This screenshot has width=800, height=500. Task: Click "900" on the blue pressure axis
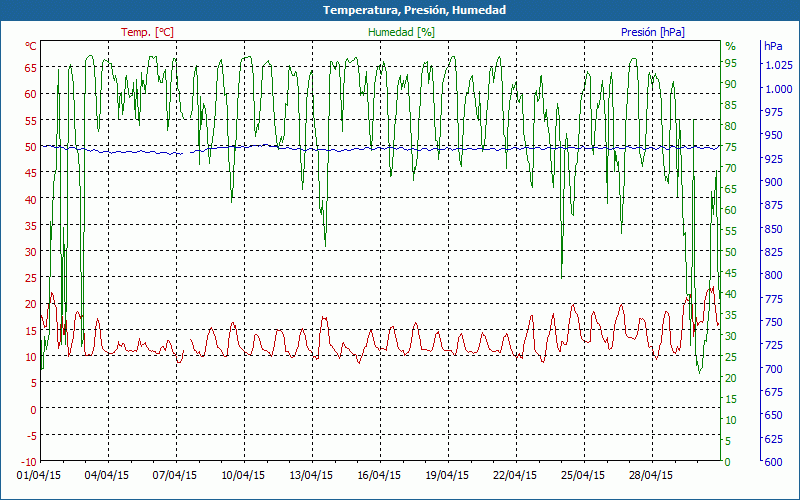(x=773, y=182)
